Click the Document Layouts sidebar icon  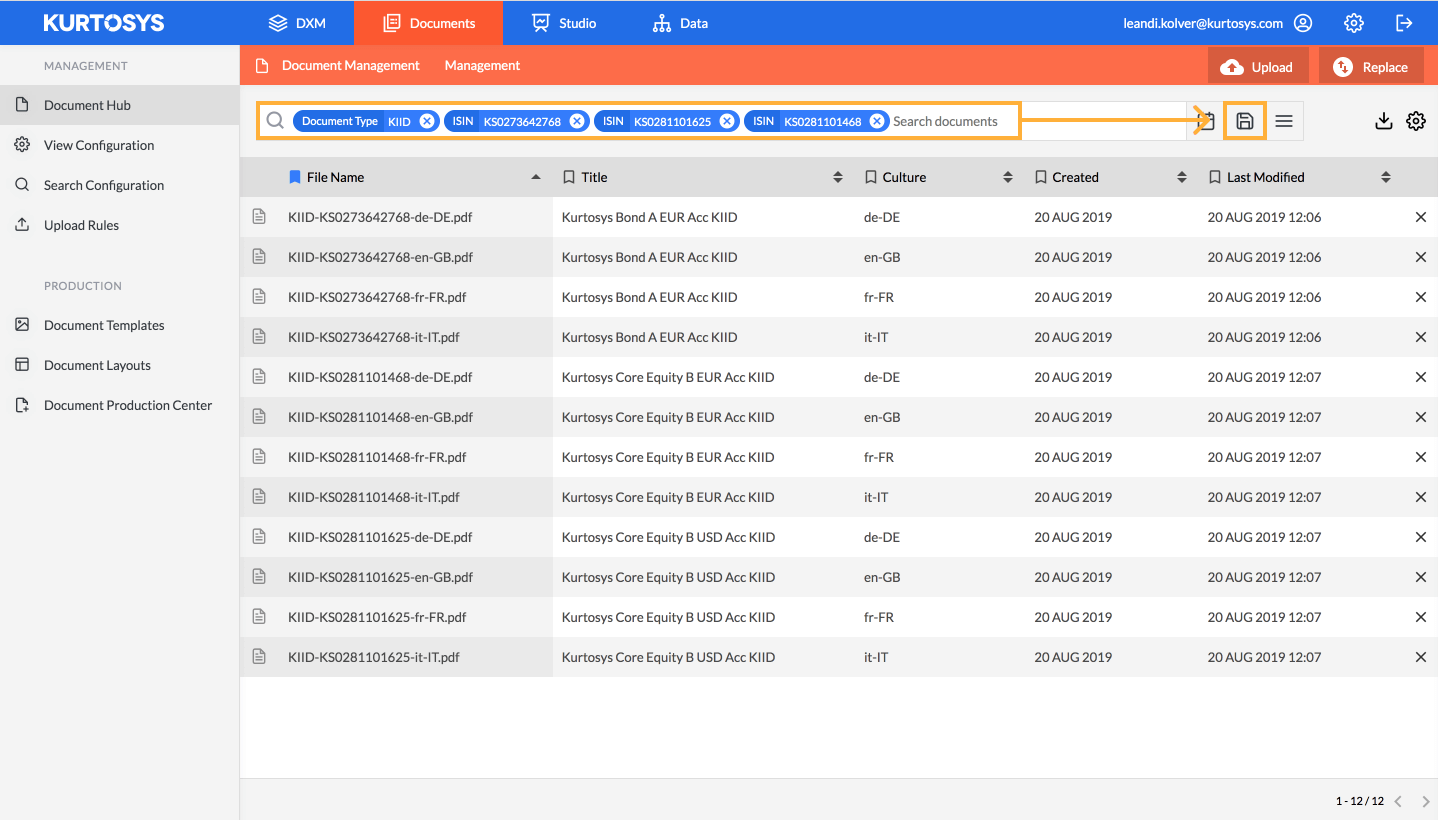tap(22, 365)
